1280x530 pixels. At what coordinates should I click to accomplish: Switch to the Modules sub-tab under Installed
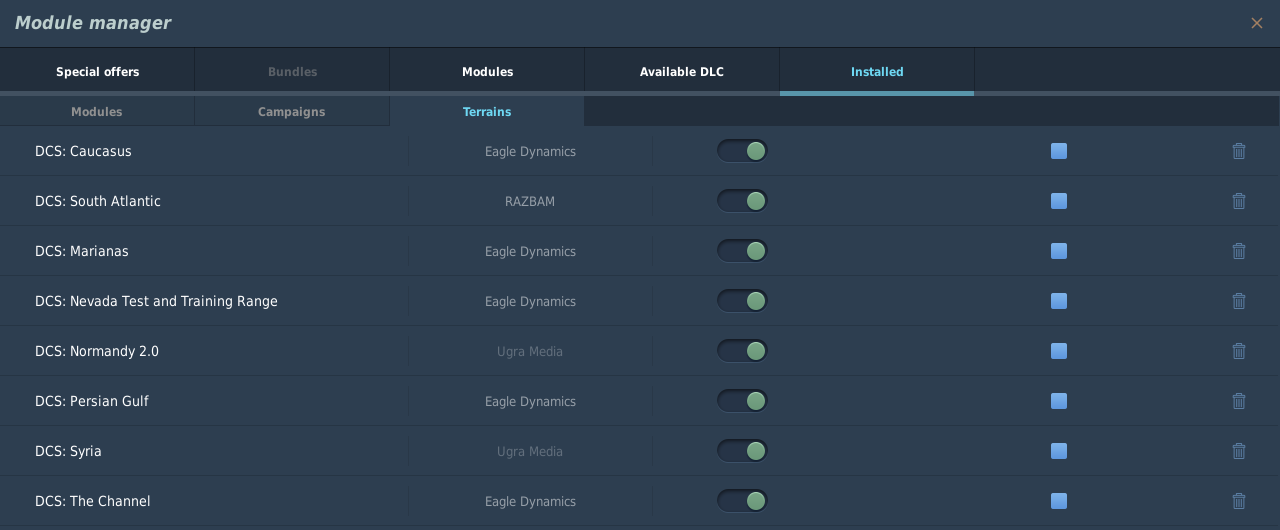pyautogui.click(x=97, y=112)
